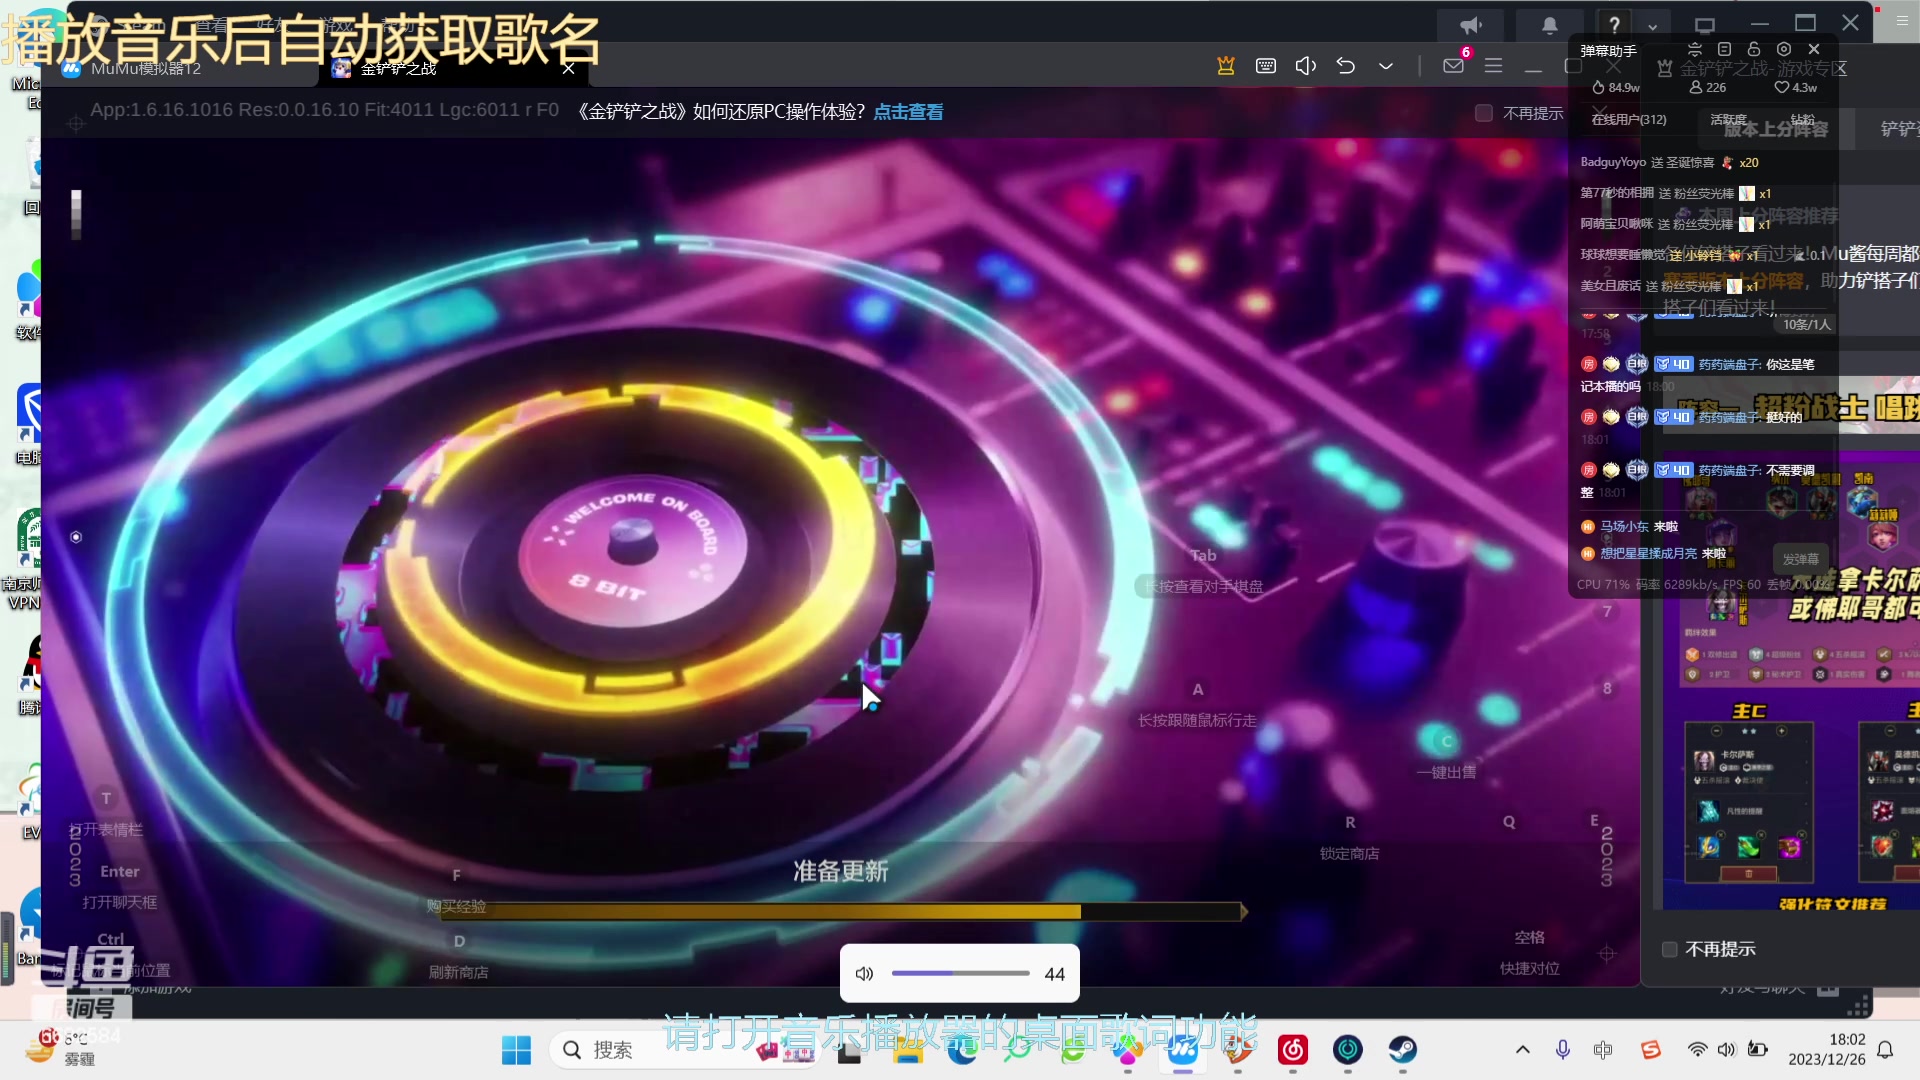
Task: Open the MuMu app icon in taskbar
Action: (x=1183, y=1050)
